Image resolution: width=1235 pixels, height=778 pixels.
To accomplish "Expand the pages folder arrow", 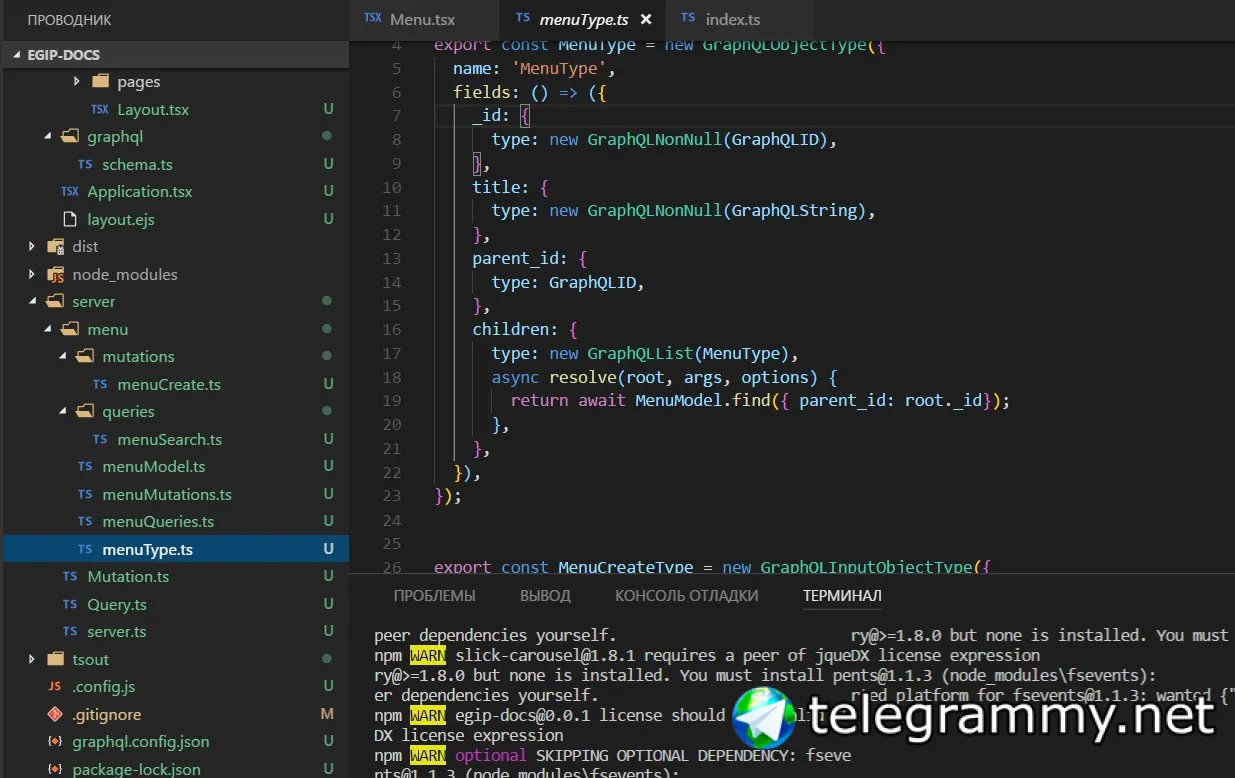I will pyautogui.click(x=77, y=82).
